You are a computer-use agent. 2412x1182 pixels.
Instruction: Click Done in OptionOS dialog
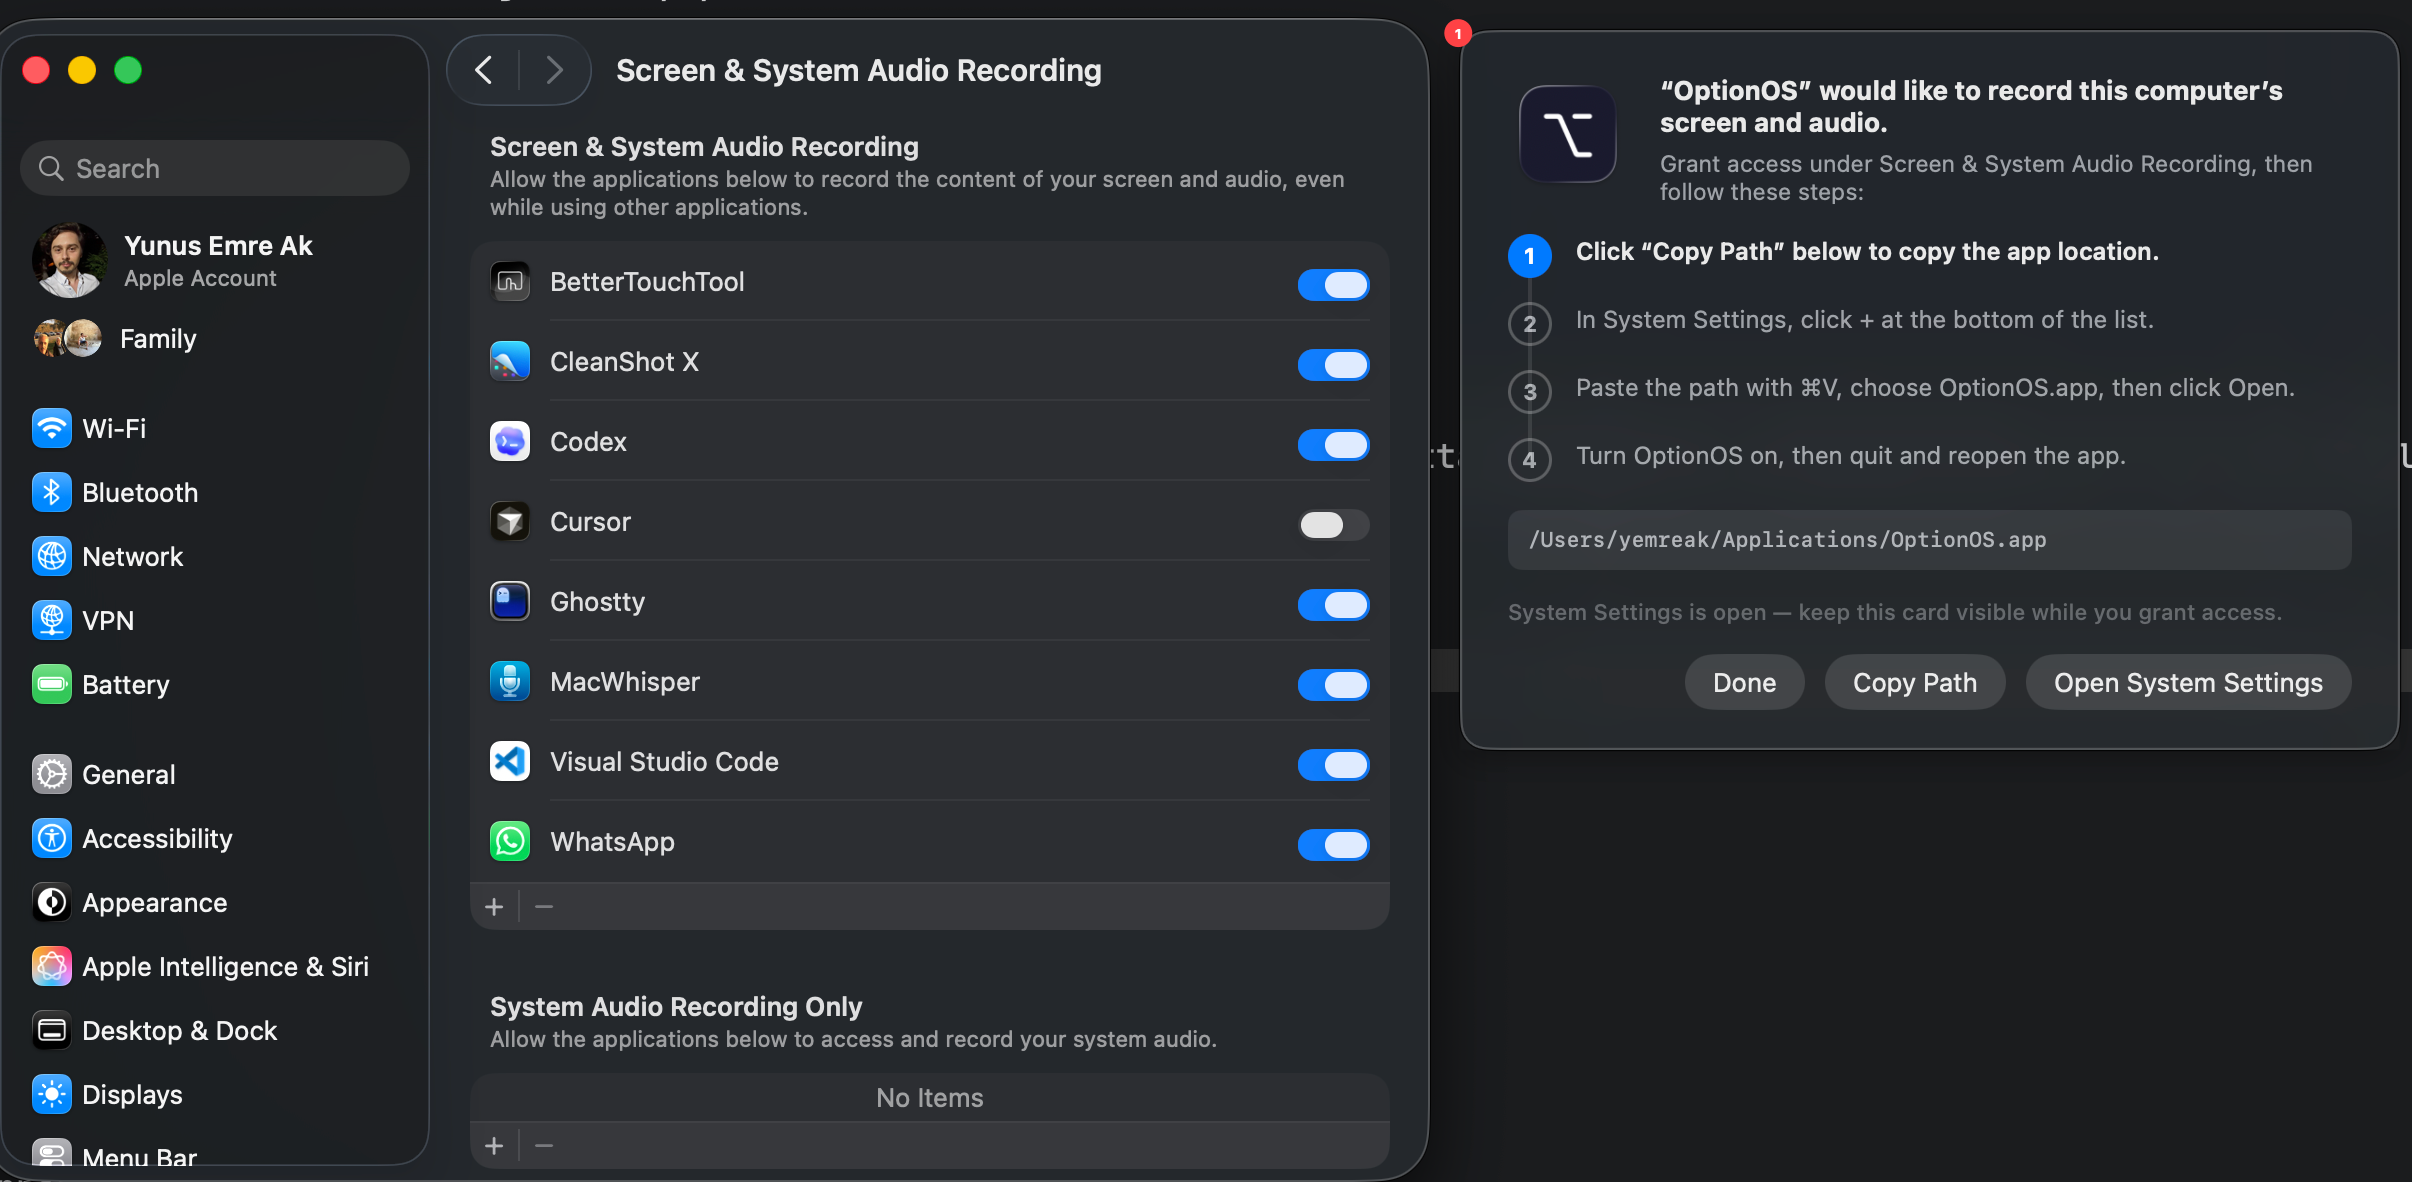pyautogui.click(x=1744, y=683)
